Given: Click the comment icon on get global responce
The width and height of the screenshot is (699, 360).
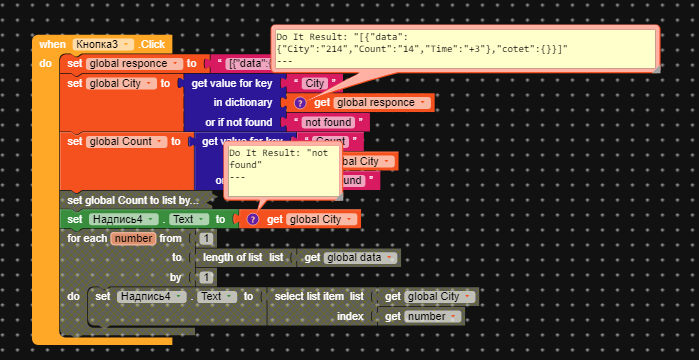Looking at the screenshot, I should coord(300,103).
